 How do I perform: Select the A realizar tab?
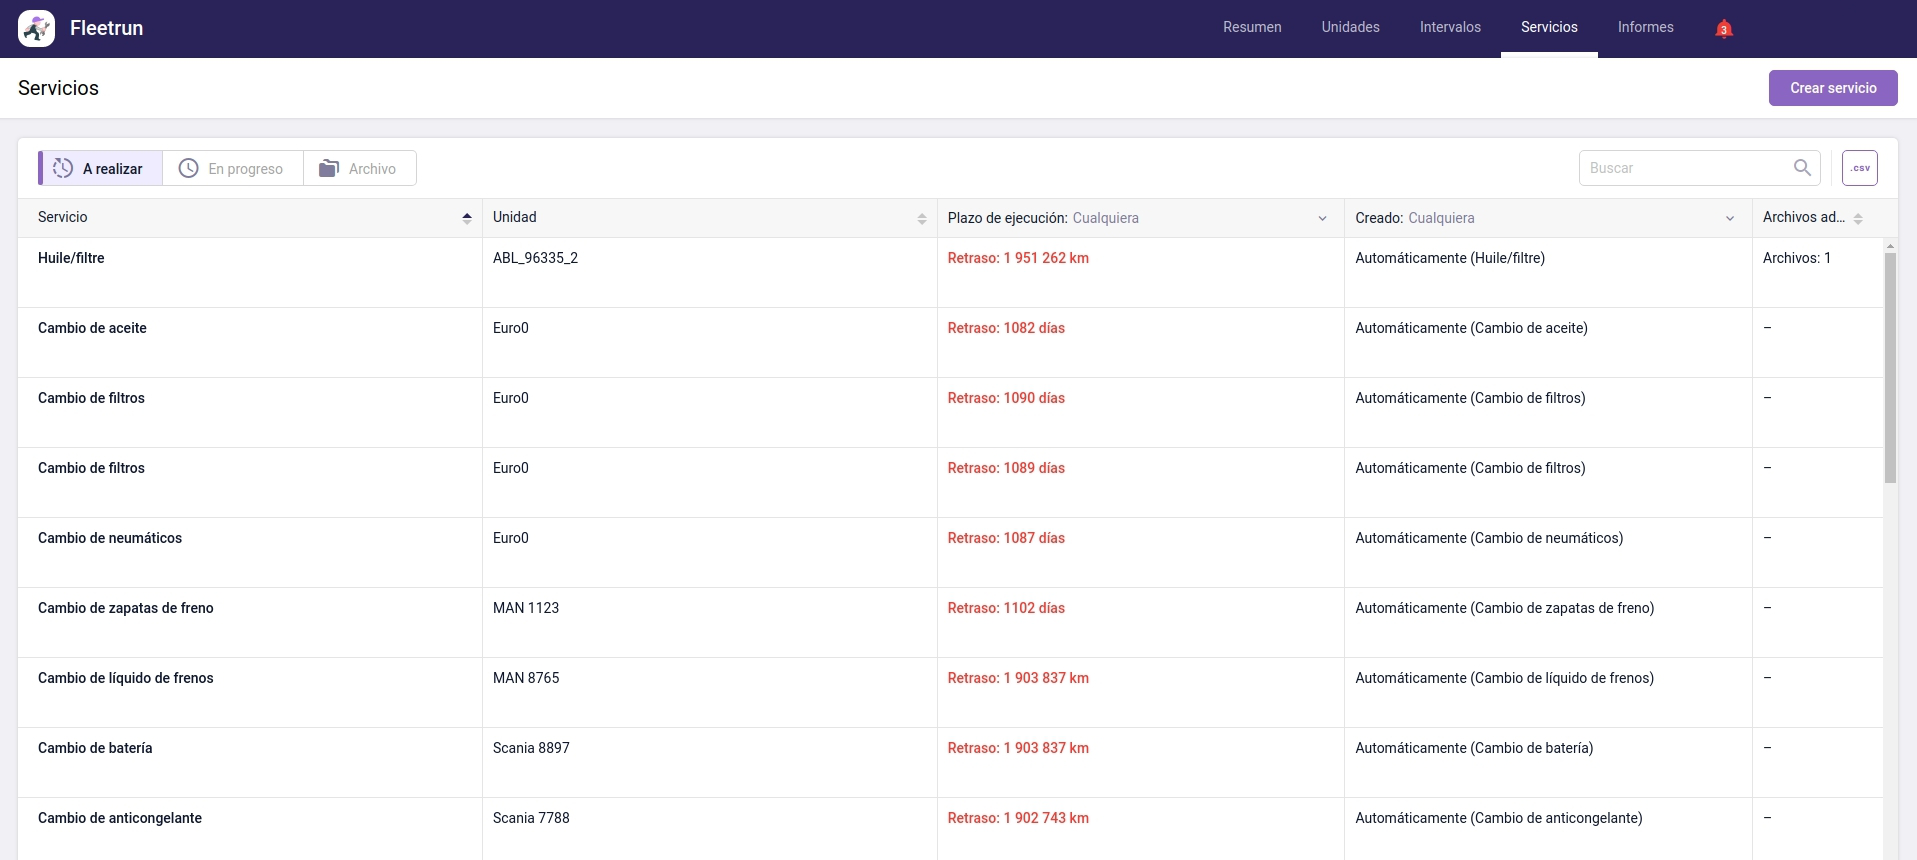[100, 169]
